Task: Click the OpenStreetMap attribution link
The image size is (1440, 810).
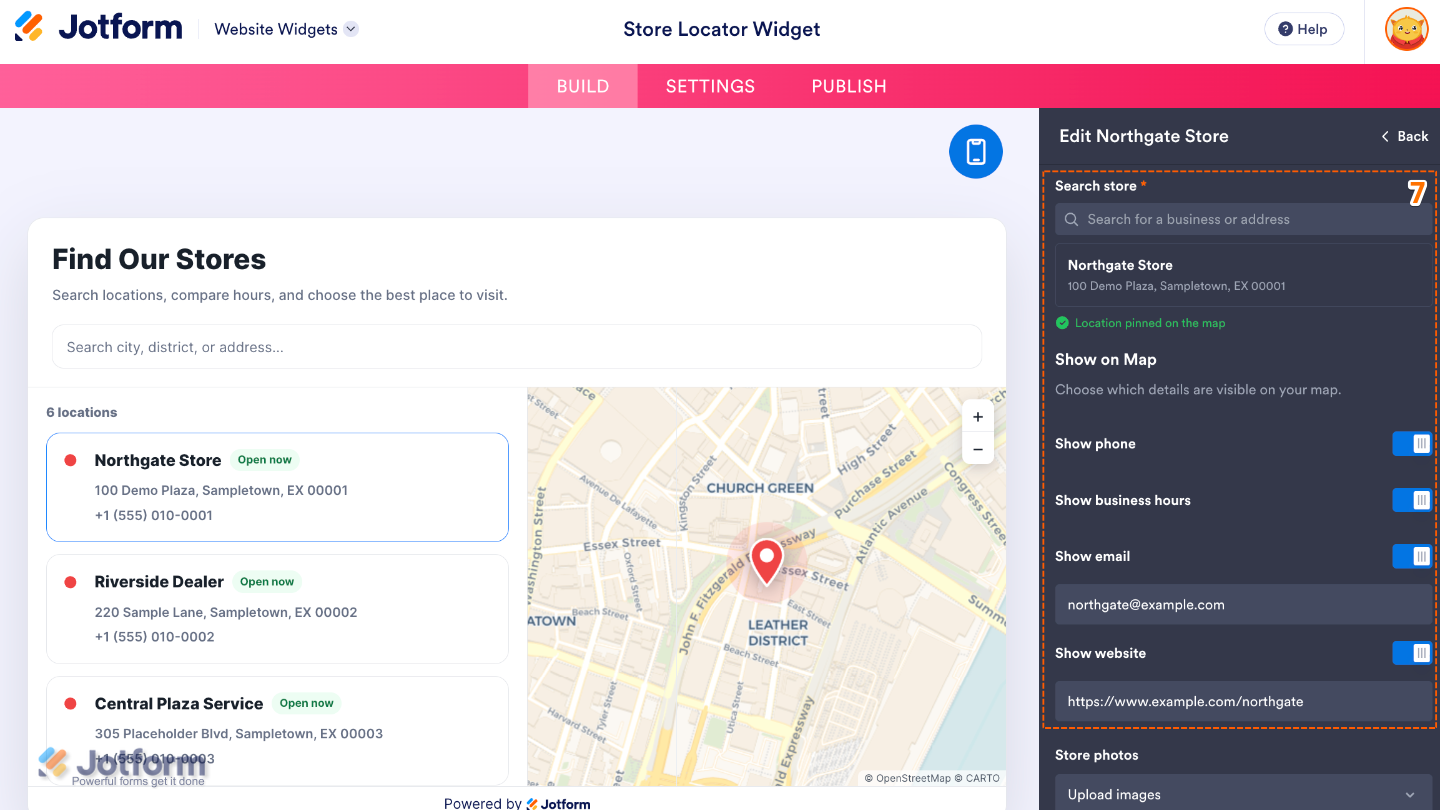Action: pyautogui.click(x=908, y=778)
